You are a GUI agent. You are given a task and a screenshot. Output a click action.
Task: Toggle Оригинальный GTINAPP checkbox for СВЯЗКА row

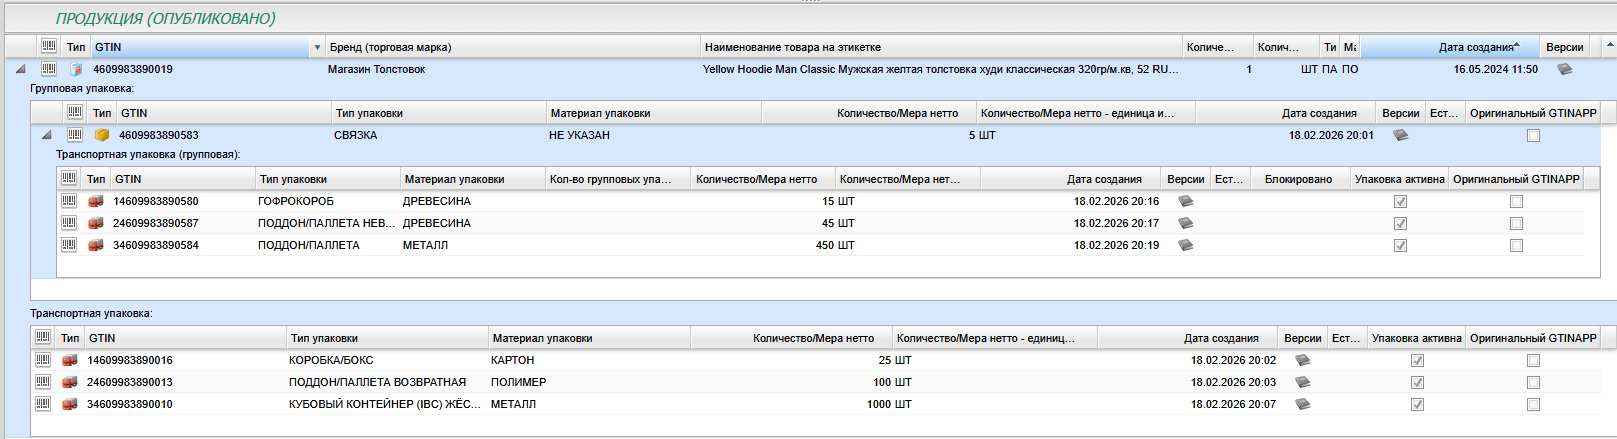pyautogui.click(x=1533, y=136)
